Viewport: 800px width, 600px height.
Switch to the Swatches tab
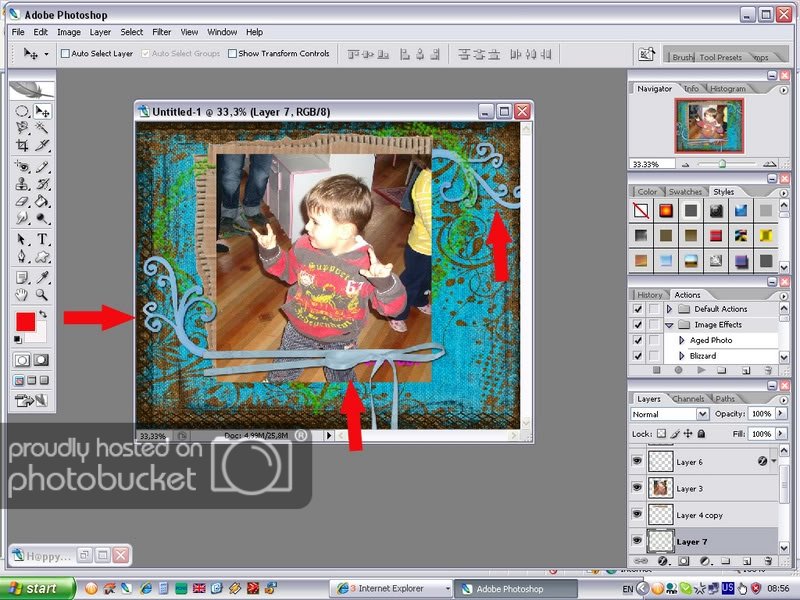[685, 192]
